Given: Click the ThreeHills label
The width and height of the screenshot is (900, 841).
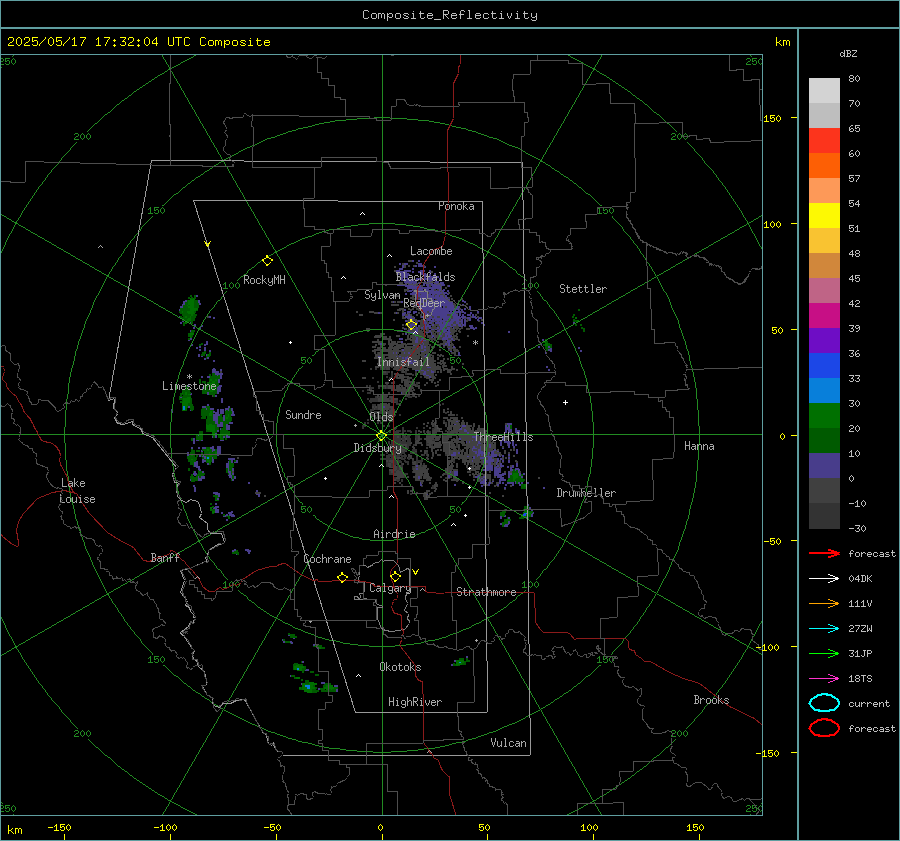Looking at the screenshot, I should [503, 437].
